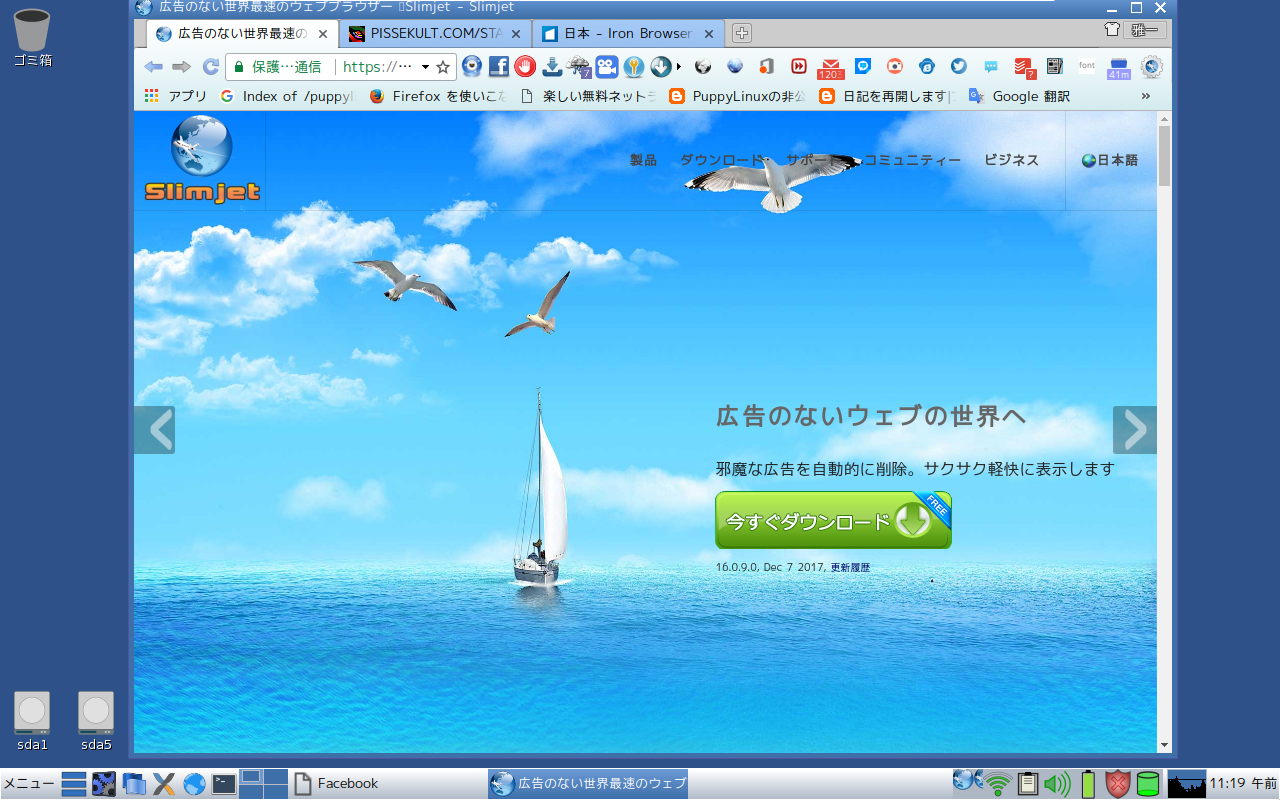Click the clipboard icon in the taskbar tray

pyautogui.click(x=1027, y=785)
